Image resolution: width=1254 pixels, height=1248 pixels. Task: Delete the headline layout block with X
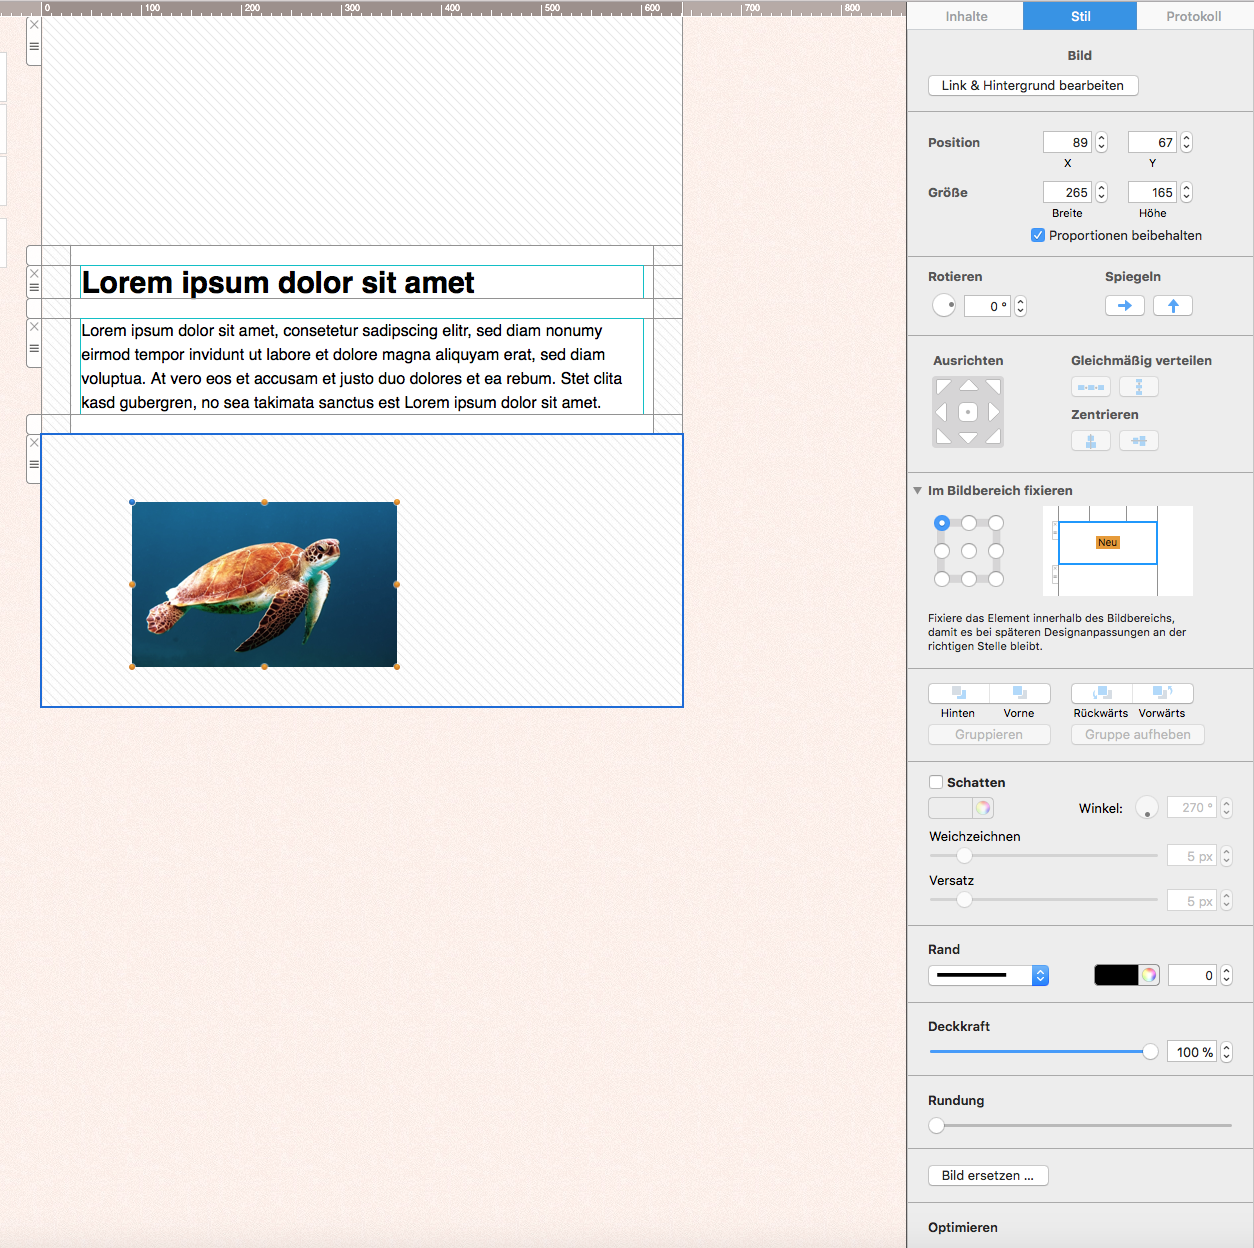click(x=34, y=273)
